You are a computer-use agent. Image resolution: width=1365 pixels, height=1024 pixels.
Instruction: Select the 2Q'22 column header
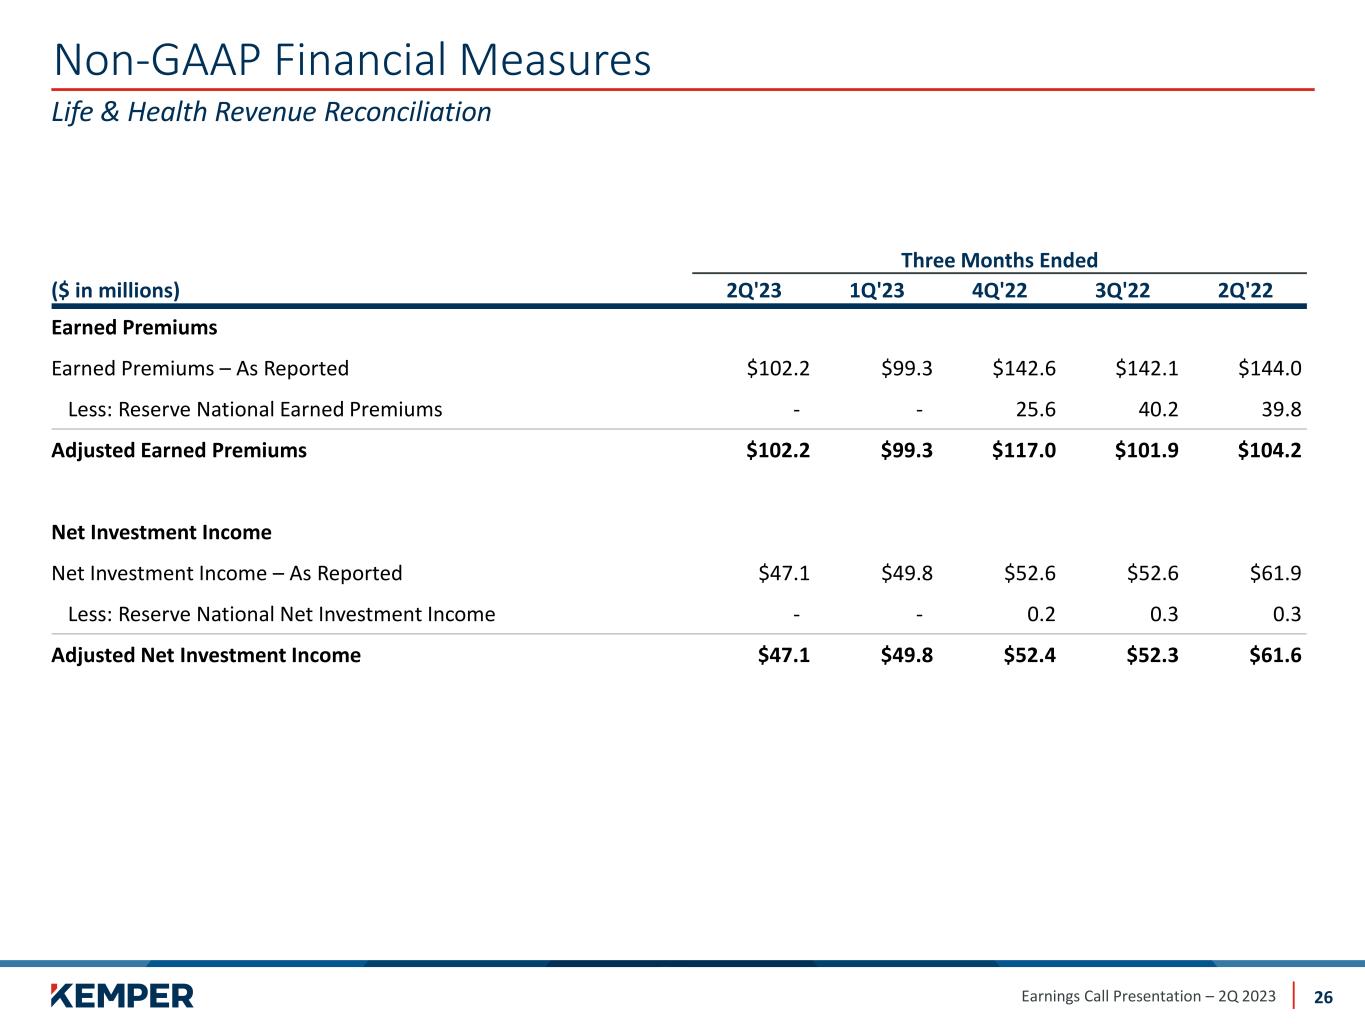1245,290
